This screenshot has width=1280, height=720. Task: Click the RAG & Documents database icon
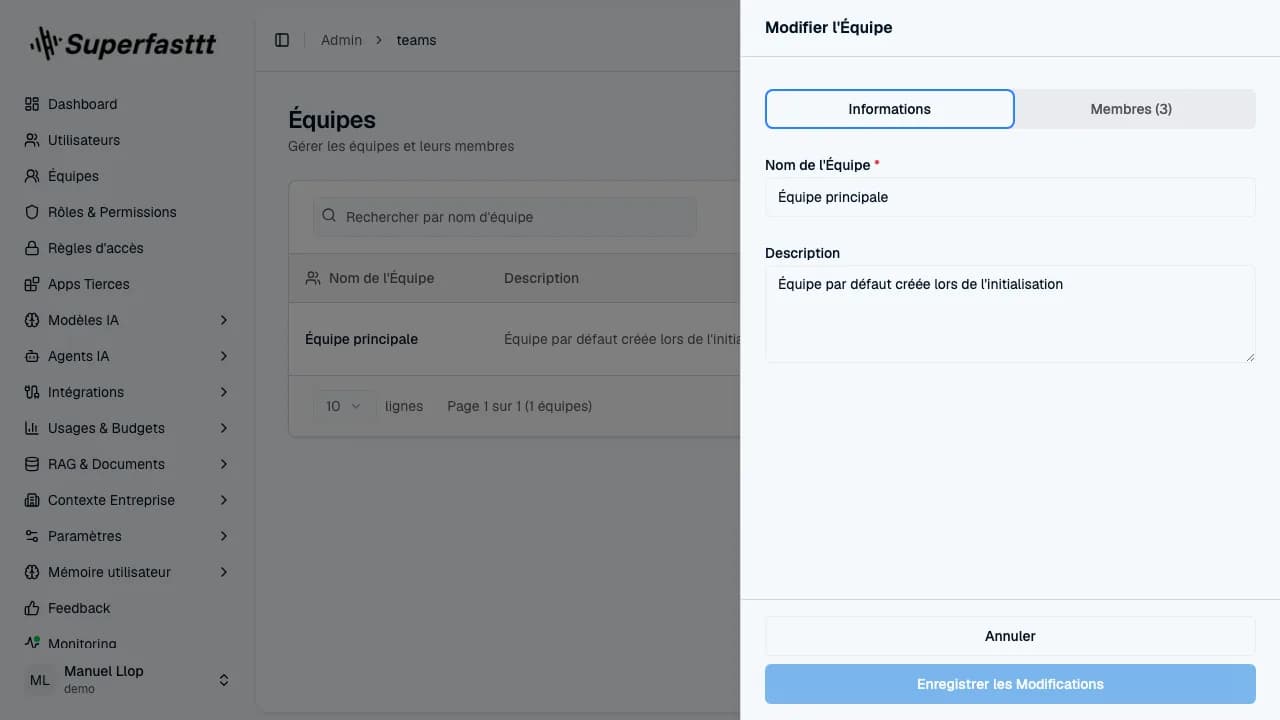tap(32, 464)
